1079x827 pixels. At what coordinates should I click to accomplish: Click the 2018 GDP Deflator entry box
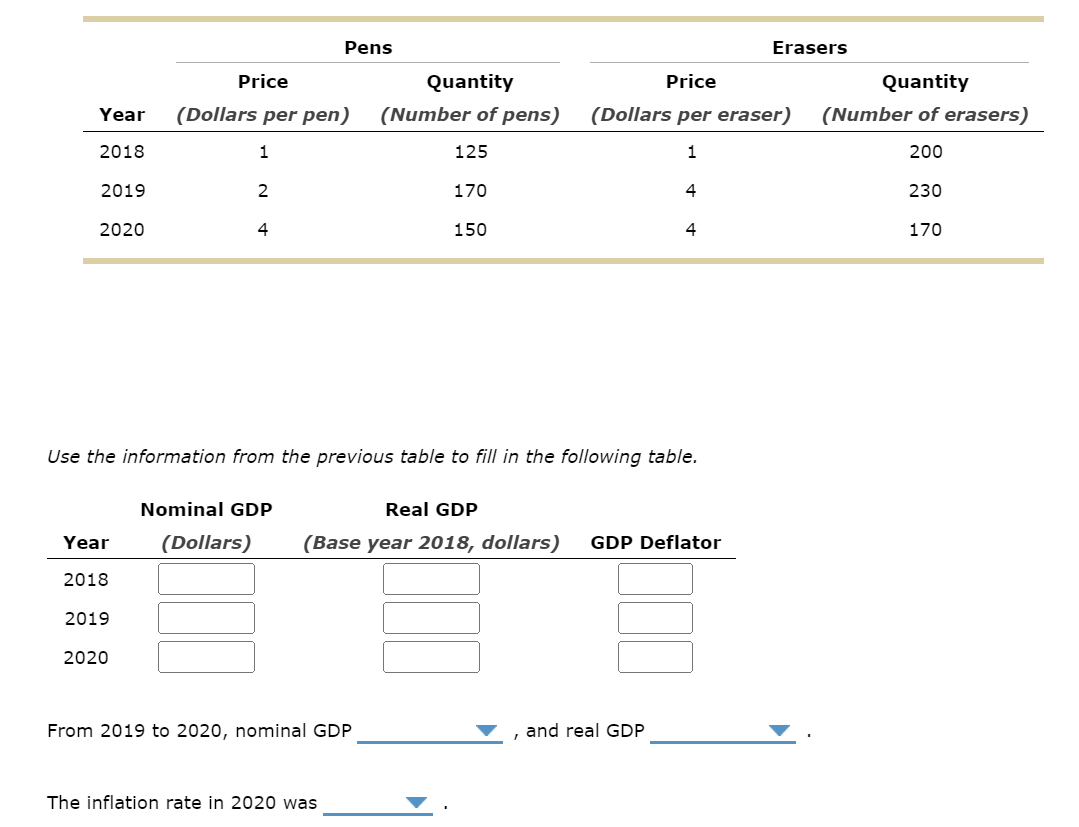[x=655, y=579]
